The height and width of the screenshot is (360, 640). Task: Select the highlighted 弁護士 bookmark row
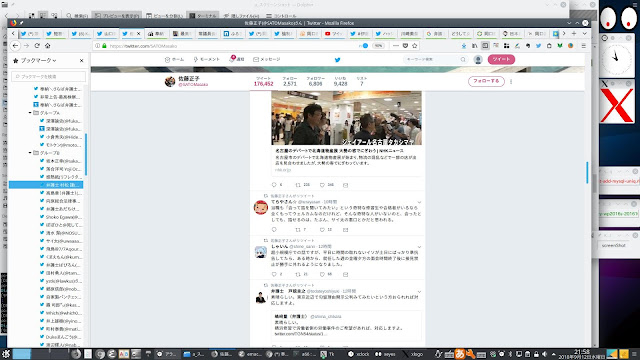pyautogui.click(x=46, y=185)
